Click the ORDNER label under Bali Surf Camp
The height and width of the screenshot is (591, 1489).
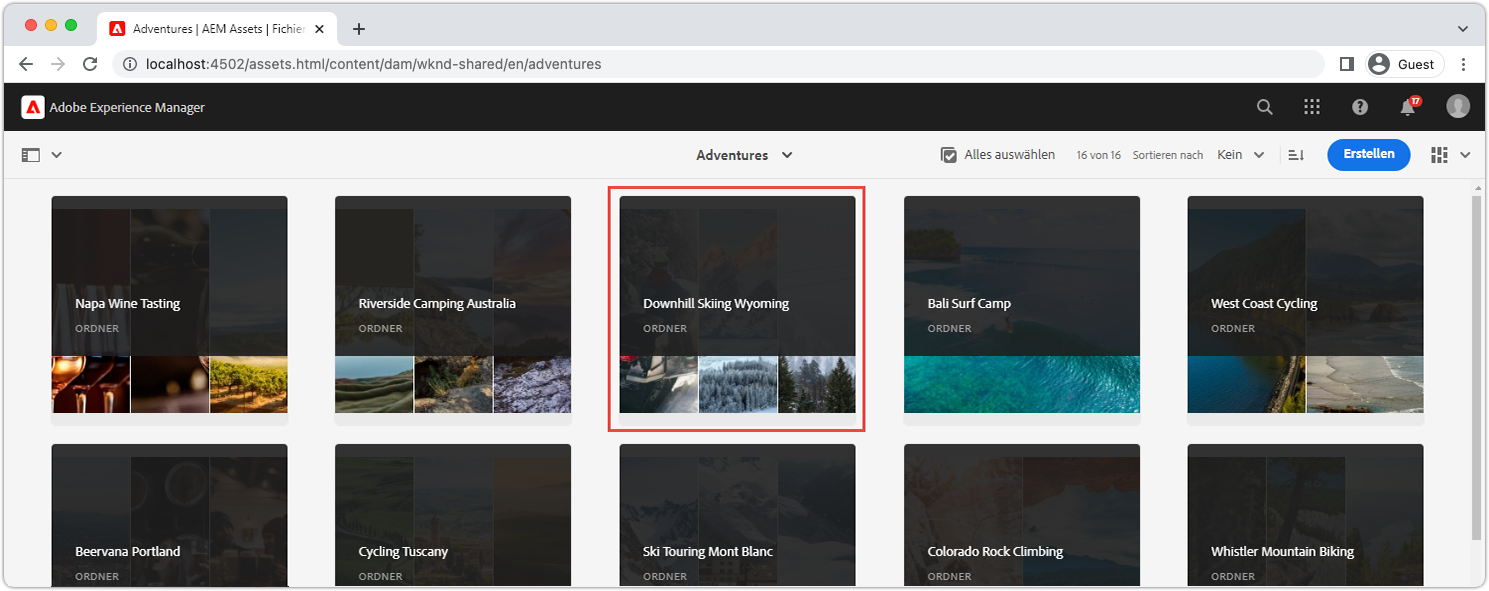tap(949, 328)
